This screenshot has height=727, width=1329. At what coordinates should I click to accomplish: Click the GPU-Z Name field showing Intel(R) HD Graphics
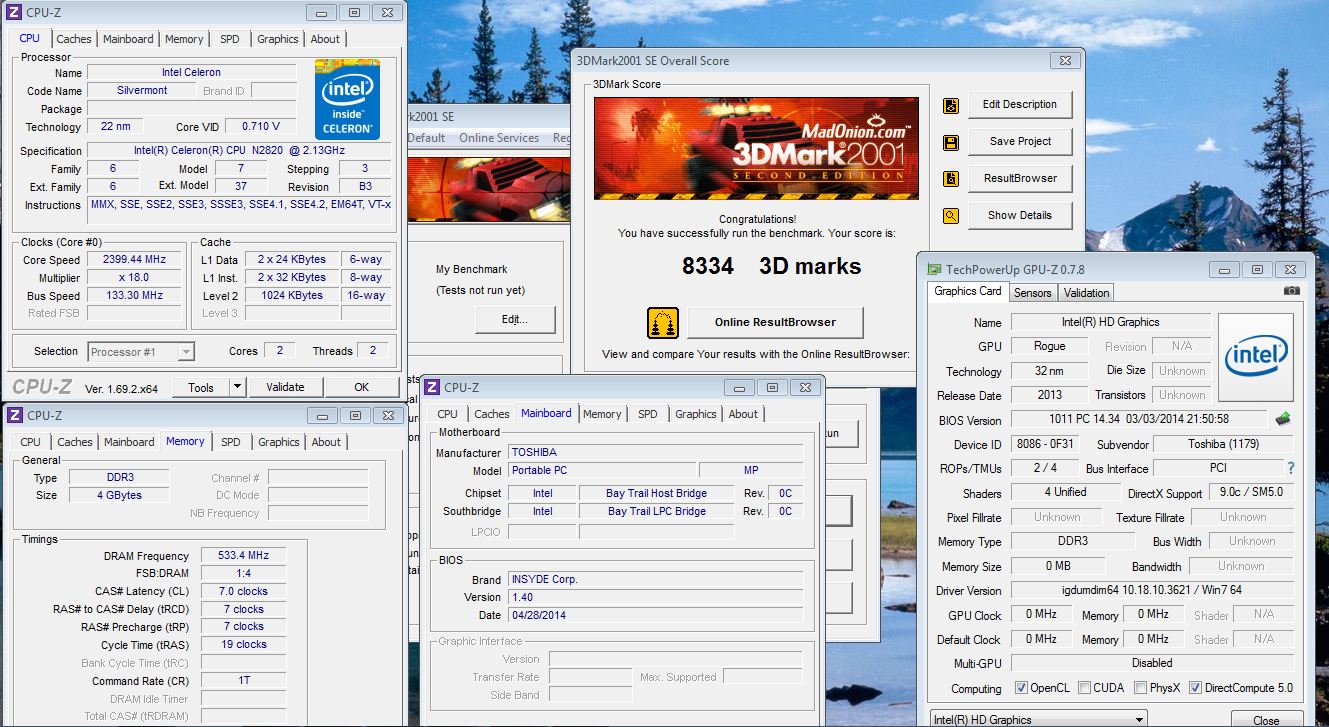pyautogui.click(x=1110, y=323)
